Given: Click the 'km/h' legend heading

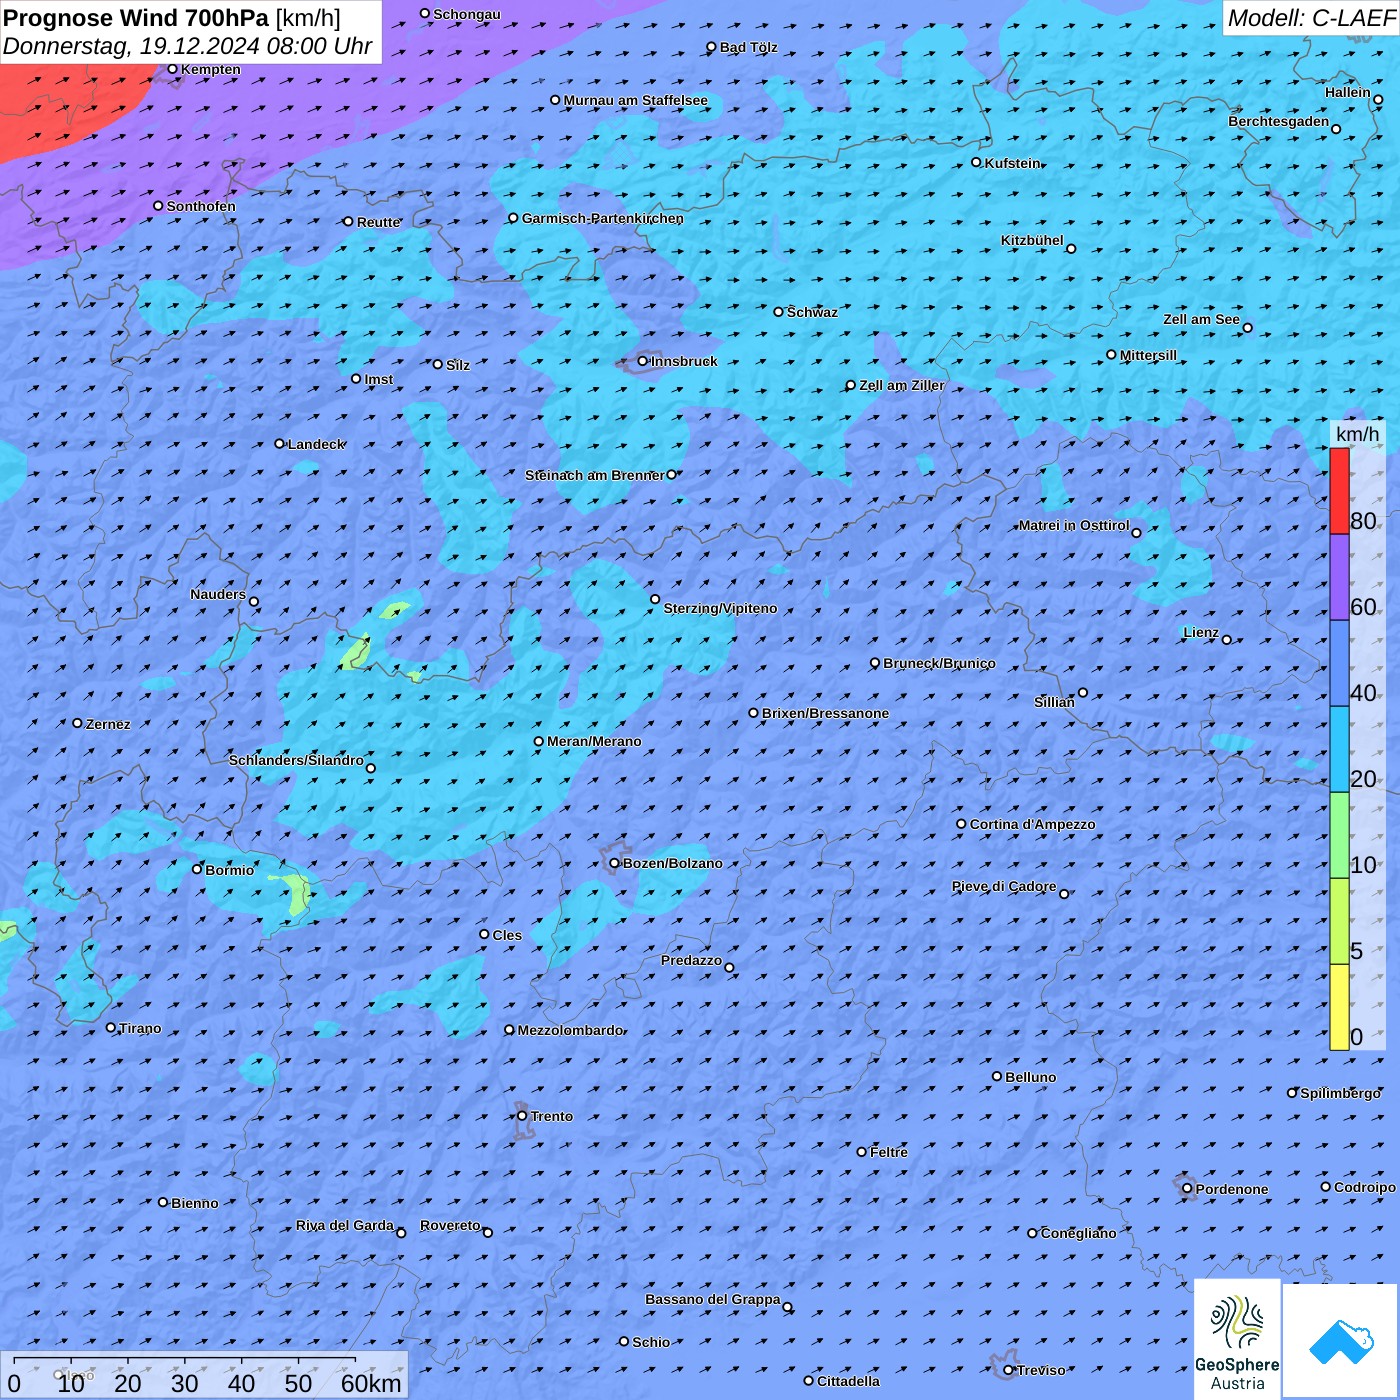Looking at the screenshot, I should 1358,434.
